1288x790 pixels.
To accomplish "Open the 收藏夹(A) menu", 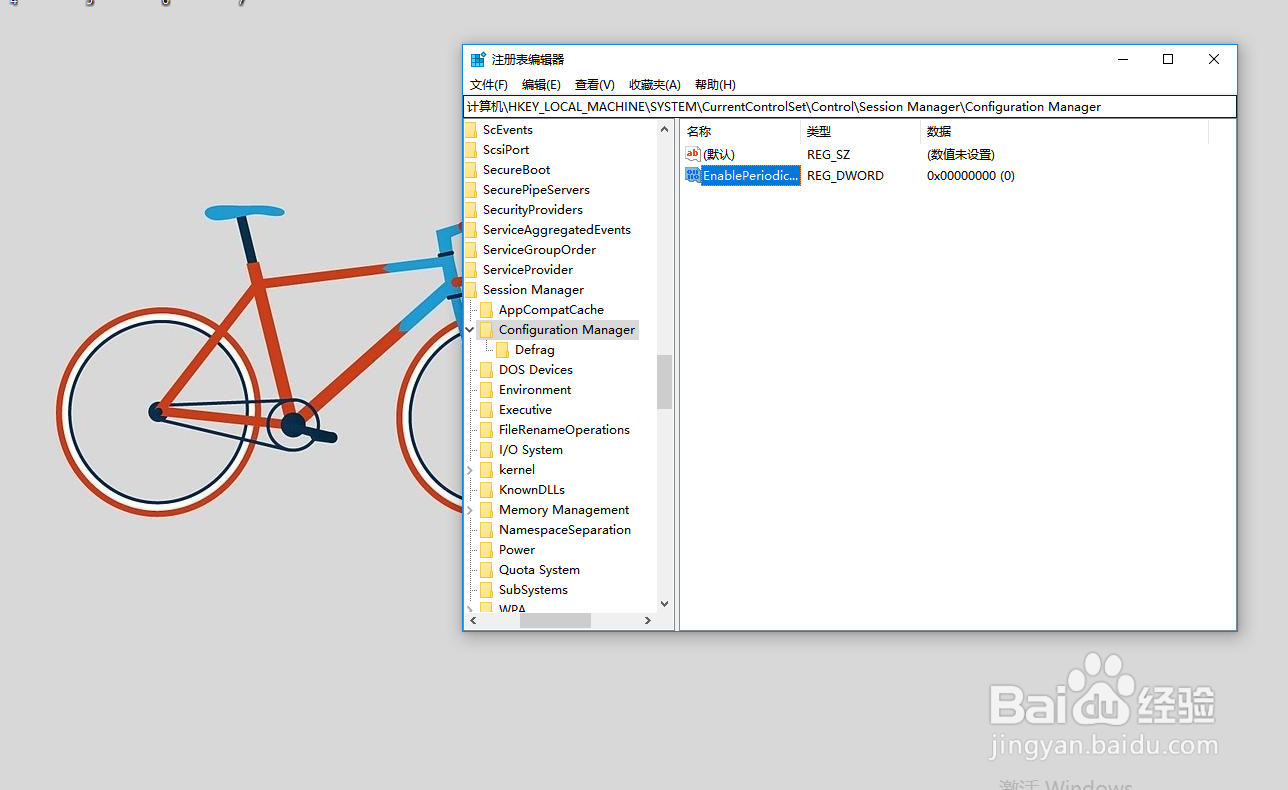I will click(x=655, y=85).
